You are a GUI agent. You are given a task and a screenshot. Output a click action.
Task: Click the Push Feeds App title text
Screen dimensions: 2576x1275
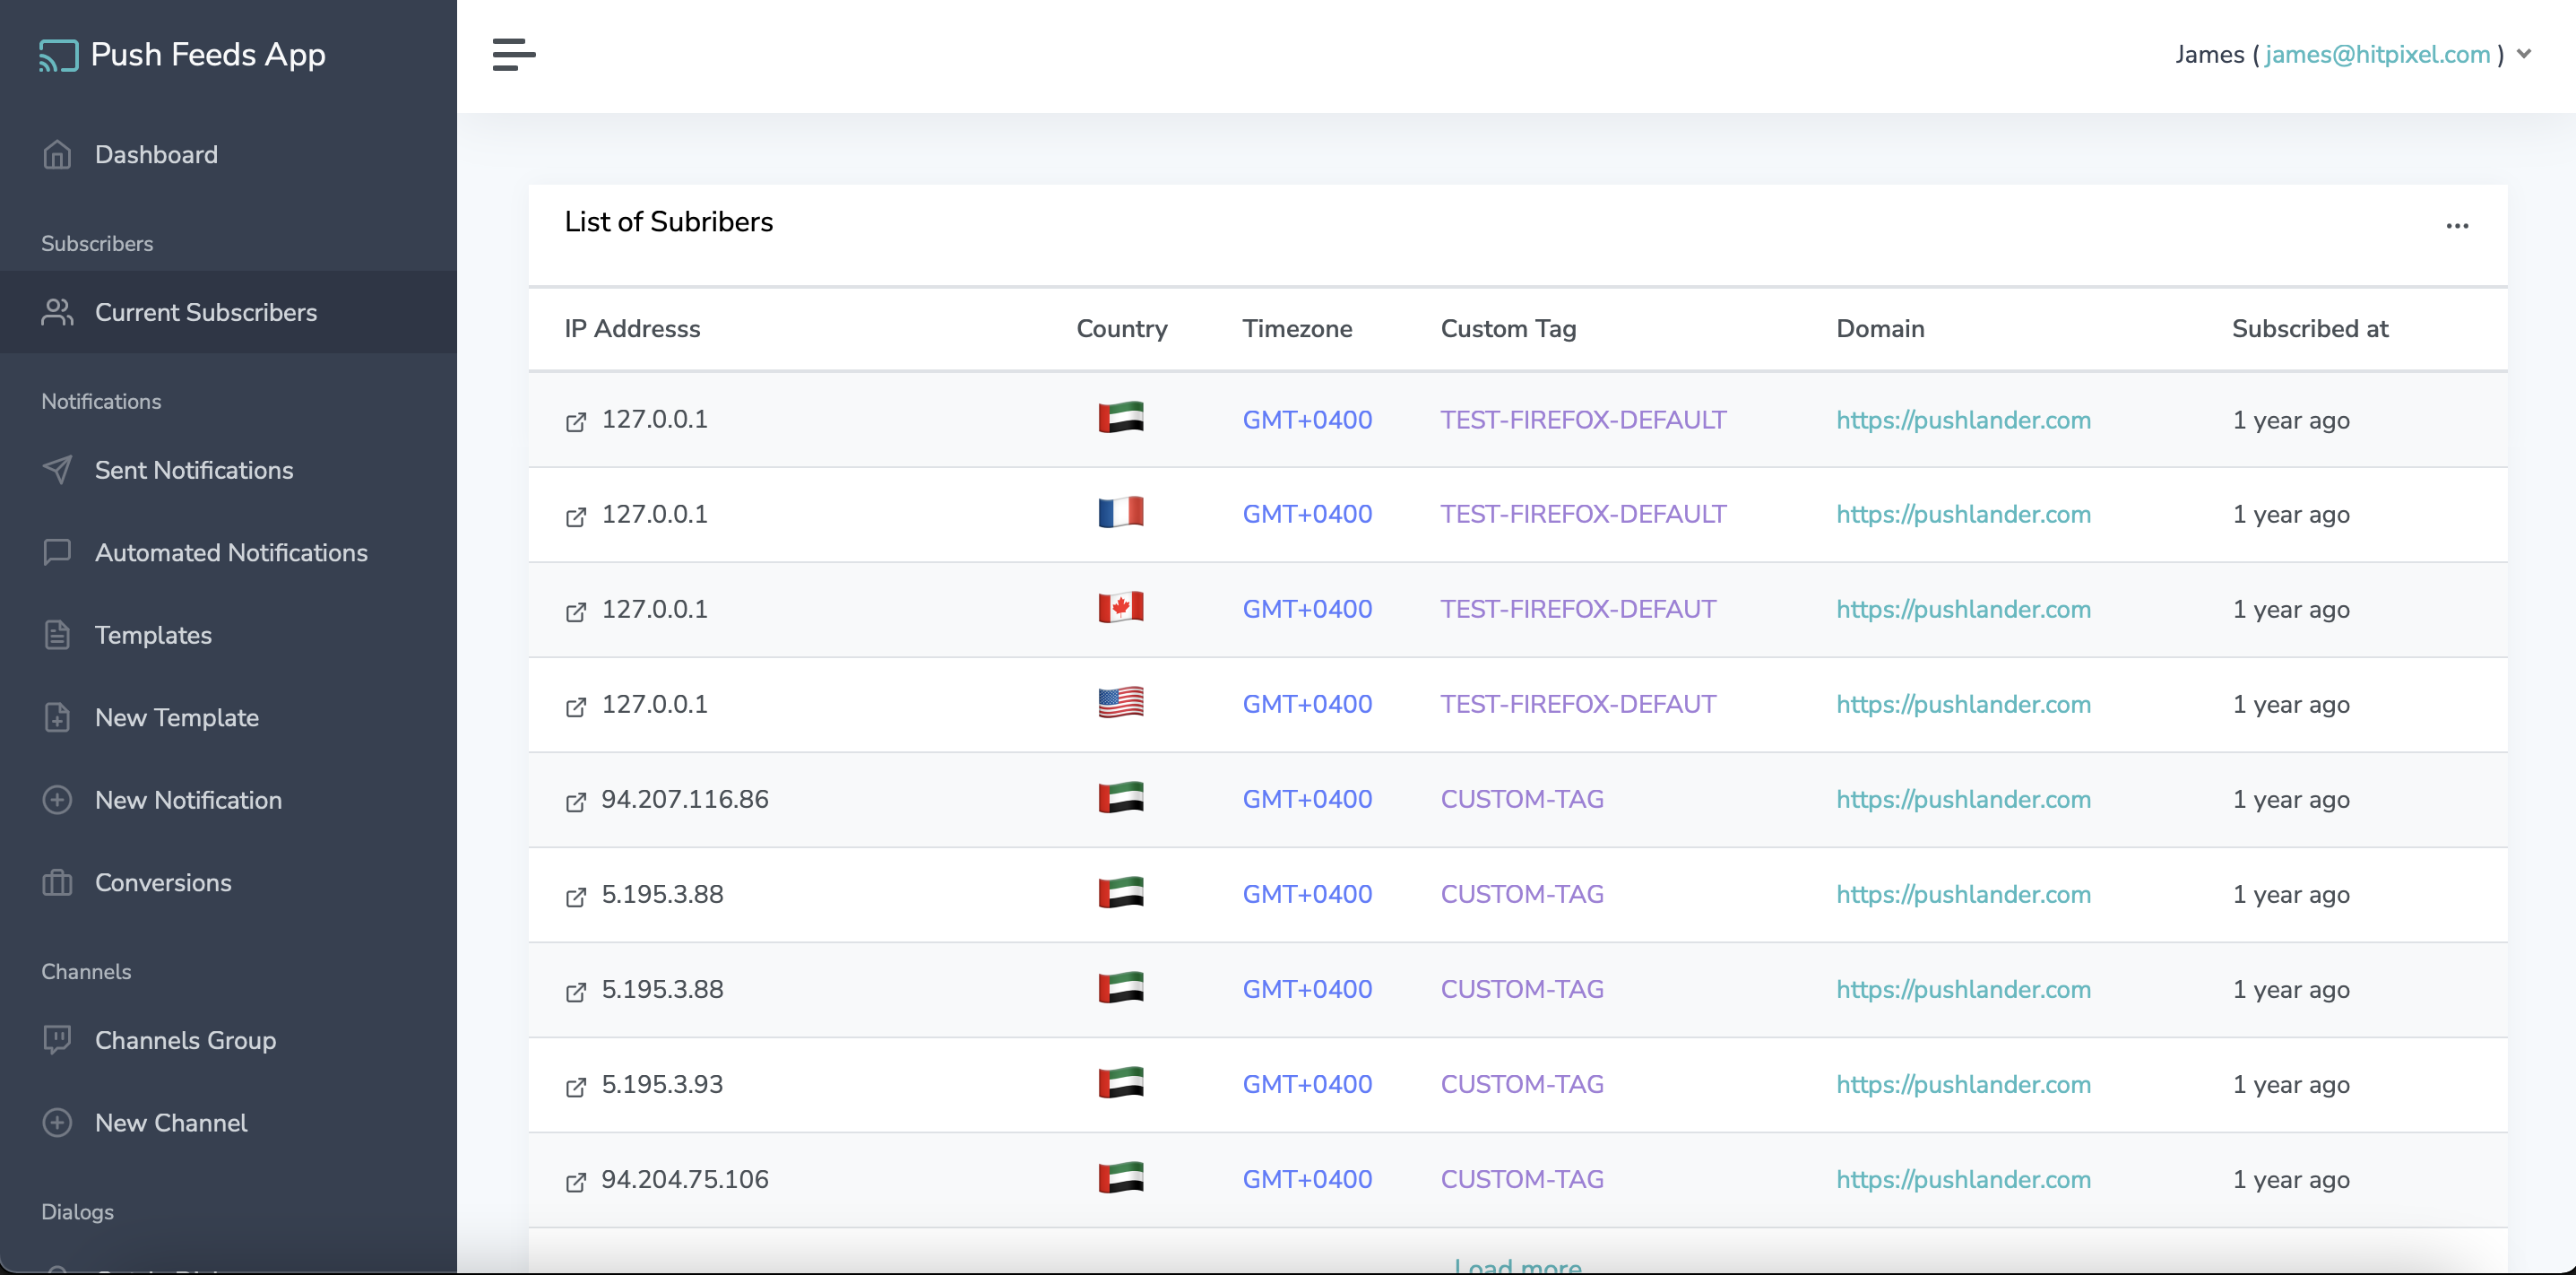tap(208, 55)
